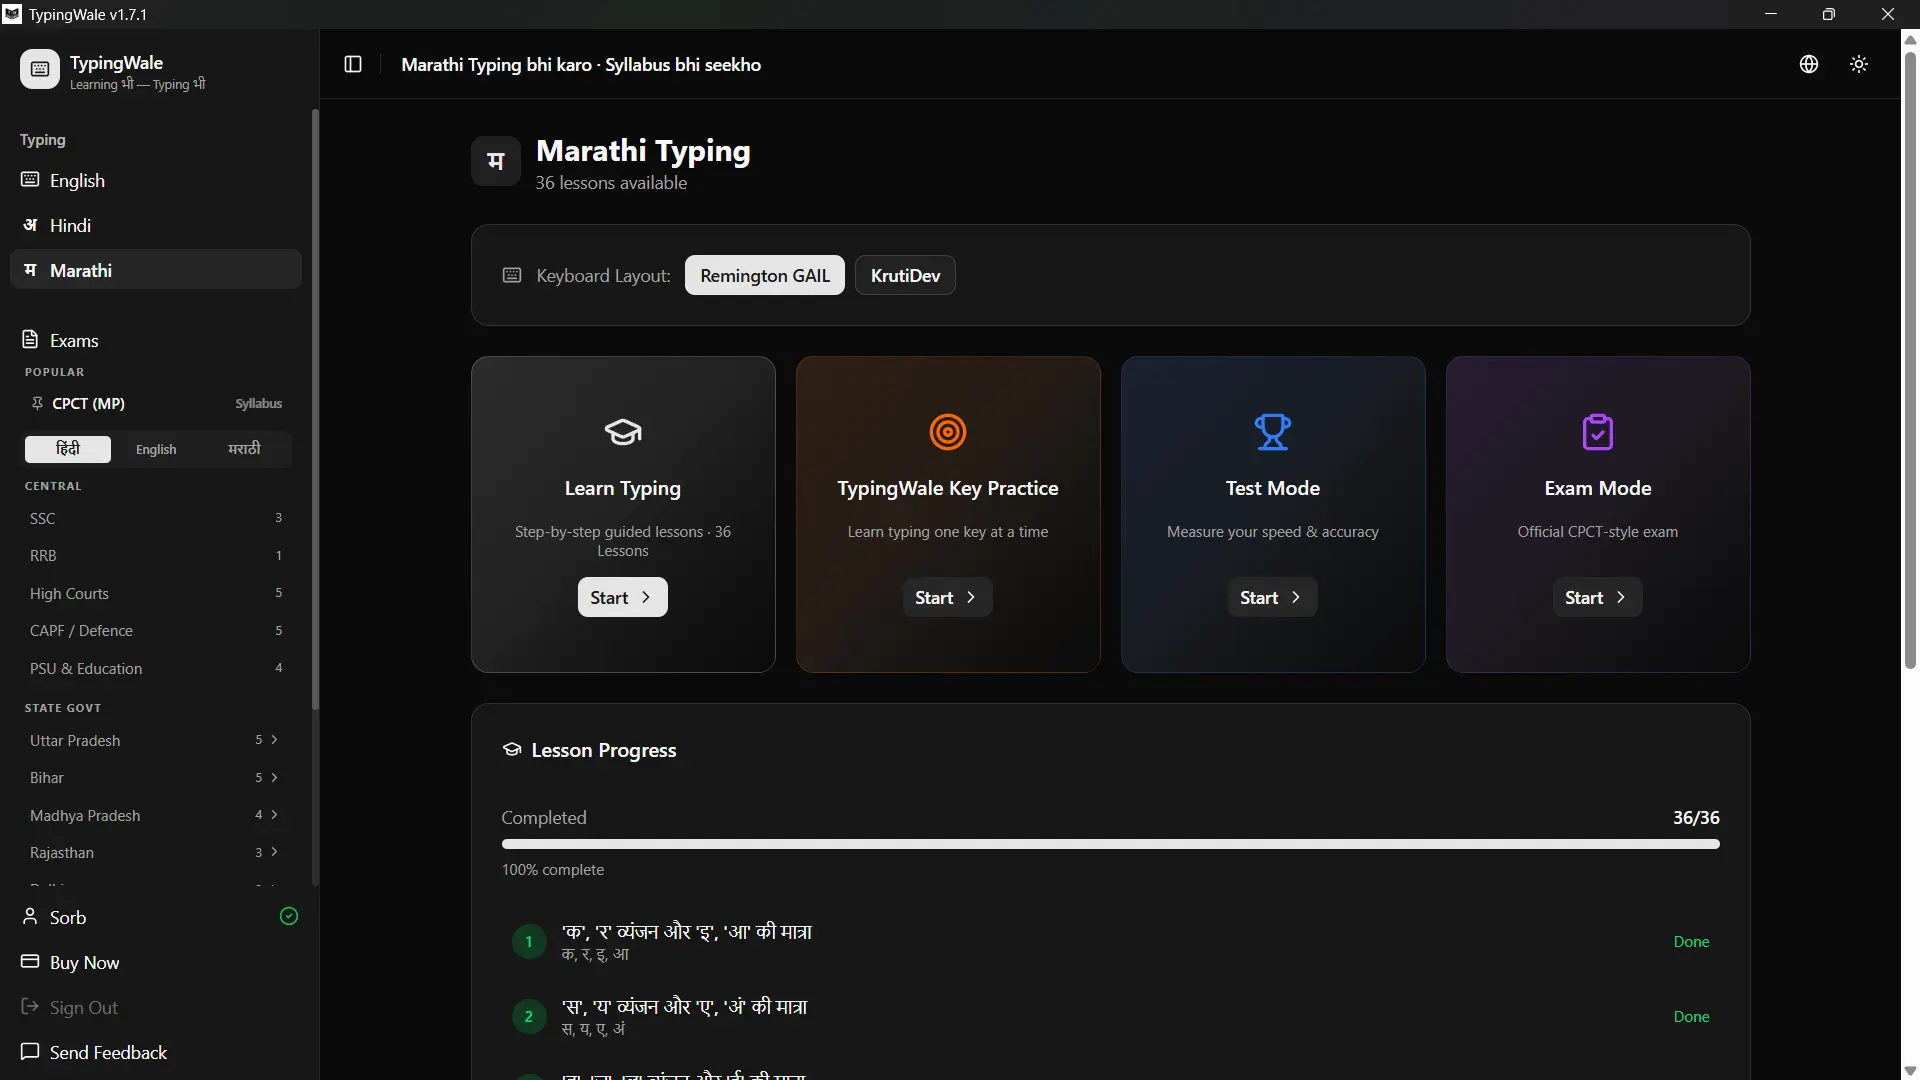
Task: Switch theme with the sun icon
Action: tap(1859, 64)
